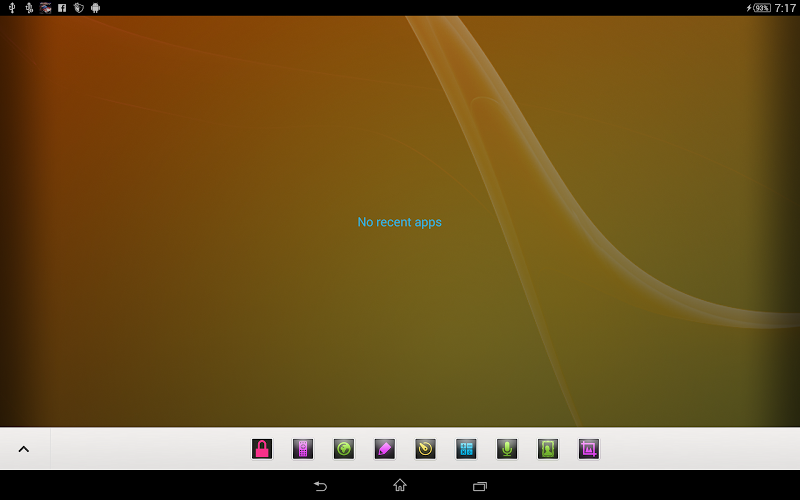Tap the 7:17 clock
Viewport: 800px width, 500px height.
point(785,8)
